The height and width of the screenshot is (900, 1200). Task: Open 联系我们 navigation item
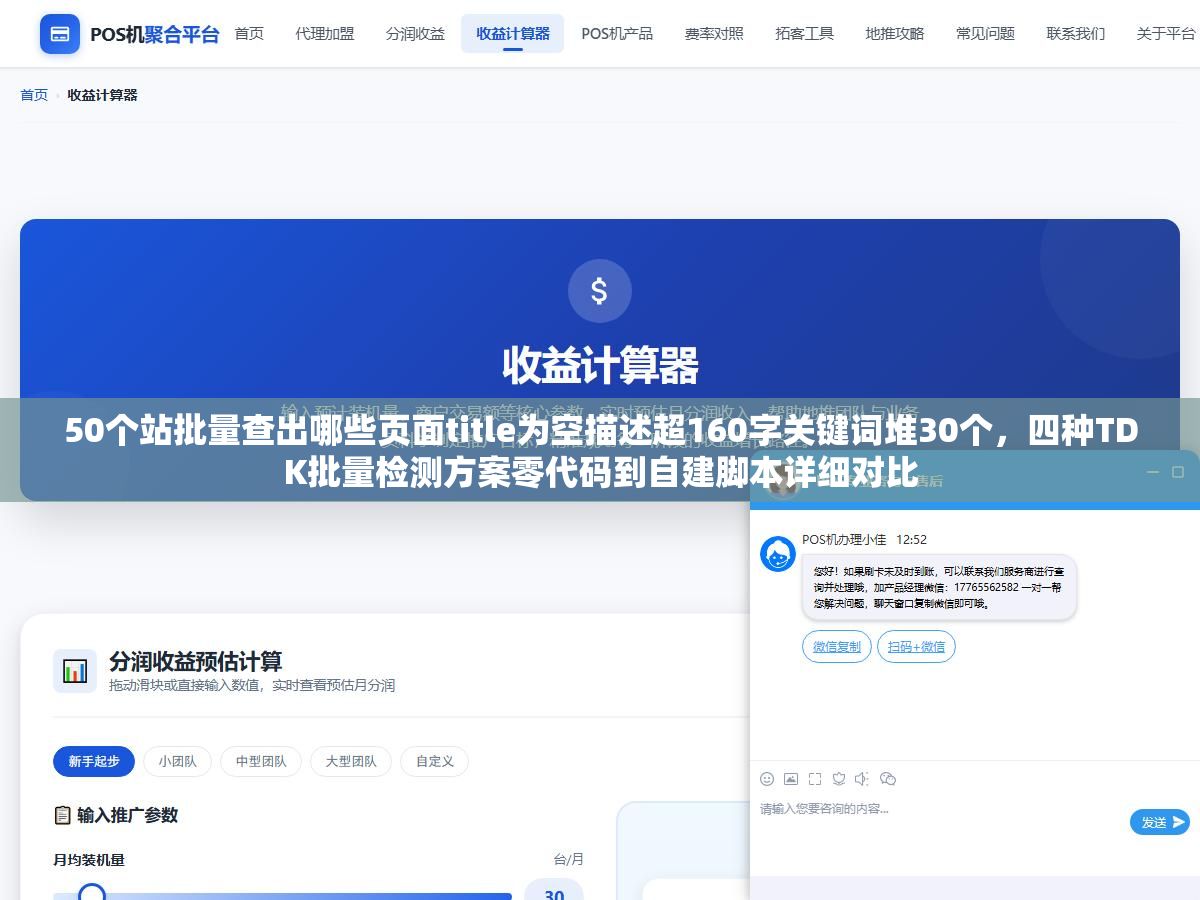click(1076, 33)
